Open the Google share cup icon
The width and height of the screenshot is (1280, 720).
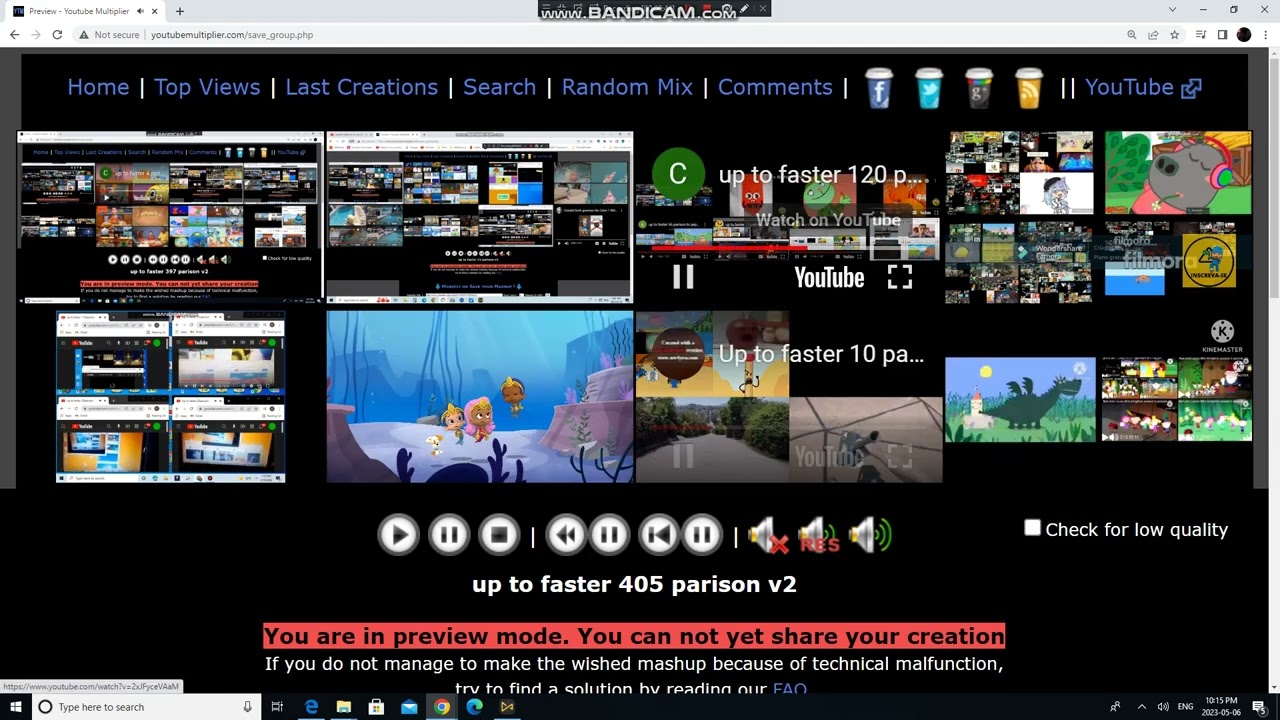979,88
